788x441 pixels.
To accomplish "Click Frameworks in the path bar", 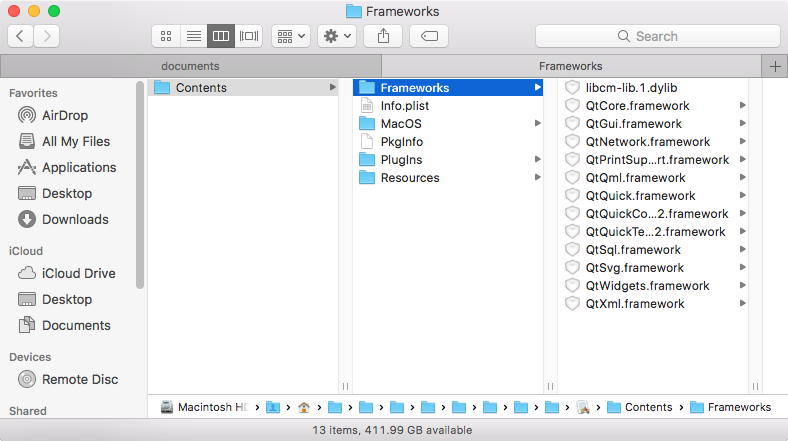I will (x=731, y=407).
